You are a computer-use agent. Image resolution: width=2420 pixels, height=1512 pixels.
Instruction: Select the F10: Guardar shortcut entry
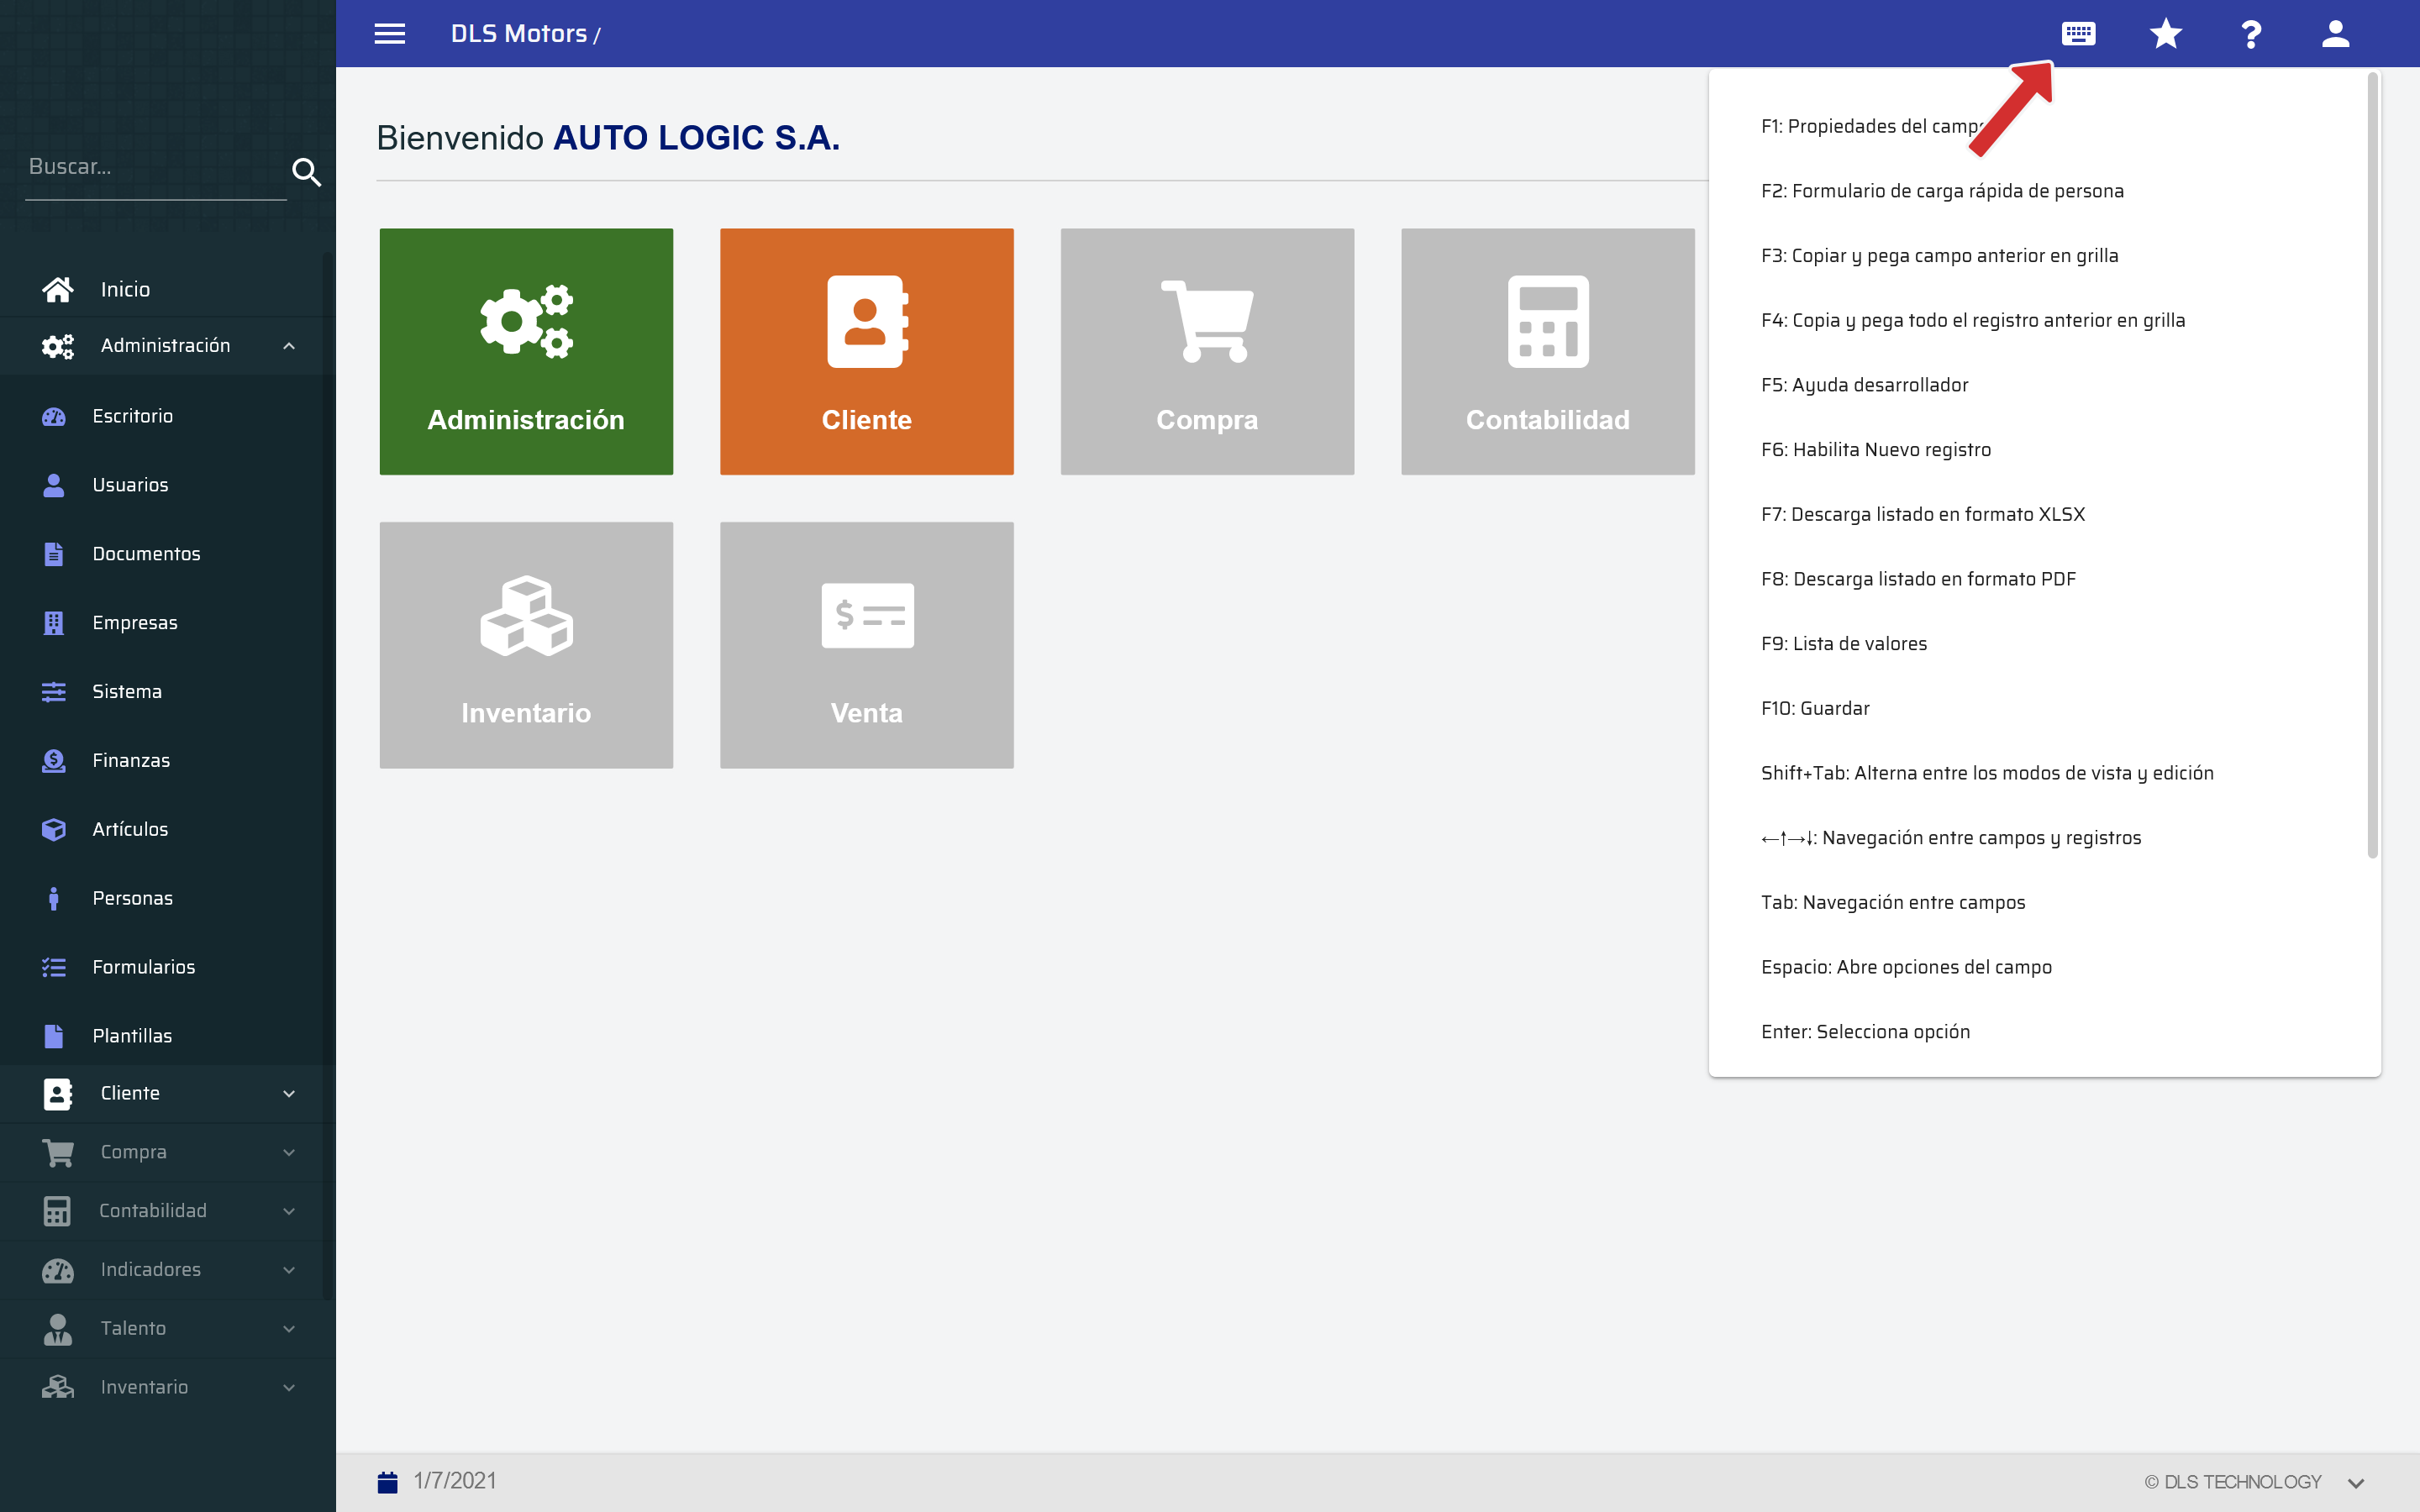pyautogui.click(x=1814, y=708)
